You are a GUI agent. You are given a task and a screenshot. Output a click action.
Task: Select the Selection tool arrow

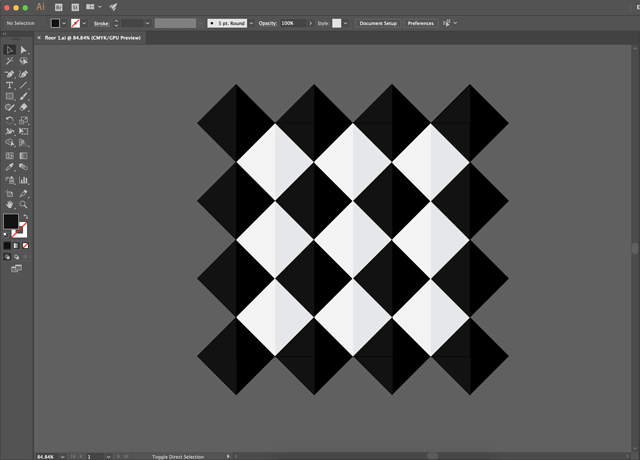10,49
